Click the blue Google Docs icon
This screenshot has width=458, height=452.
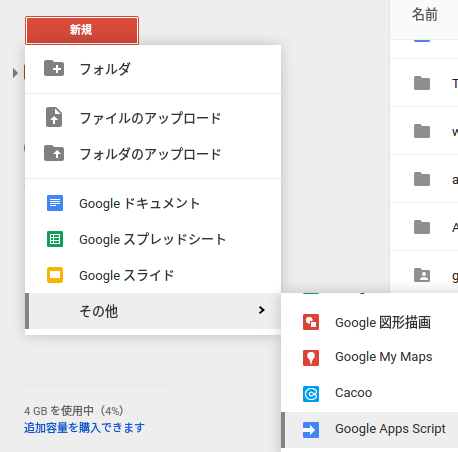(55, 203)
